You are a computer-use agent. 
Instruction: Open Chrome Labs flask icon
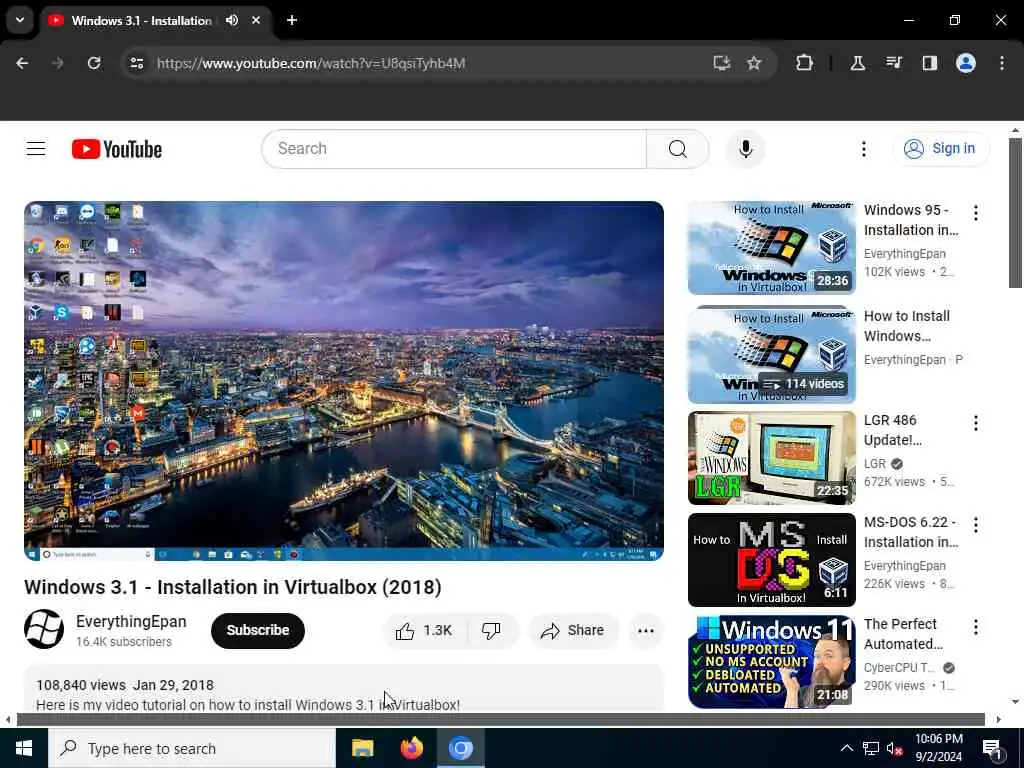pyautogui.click(x=857, y=63)
